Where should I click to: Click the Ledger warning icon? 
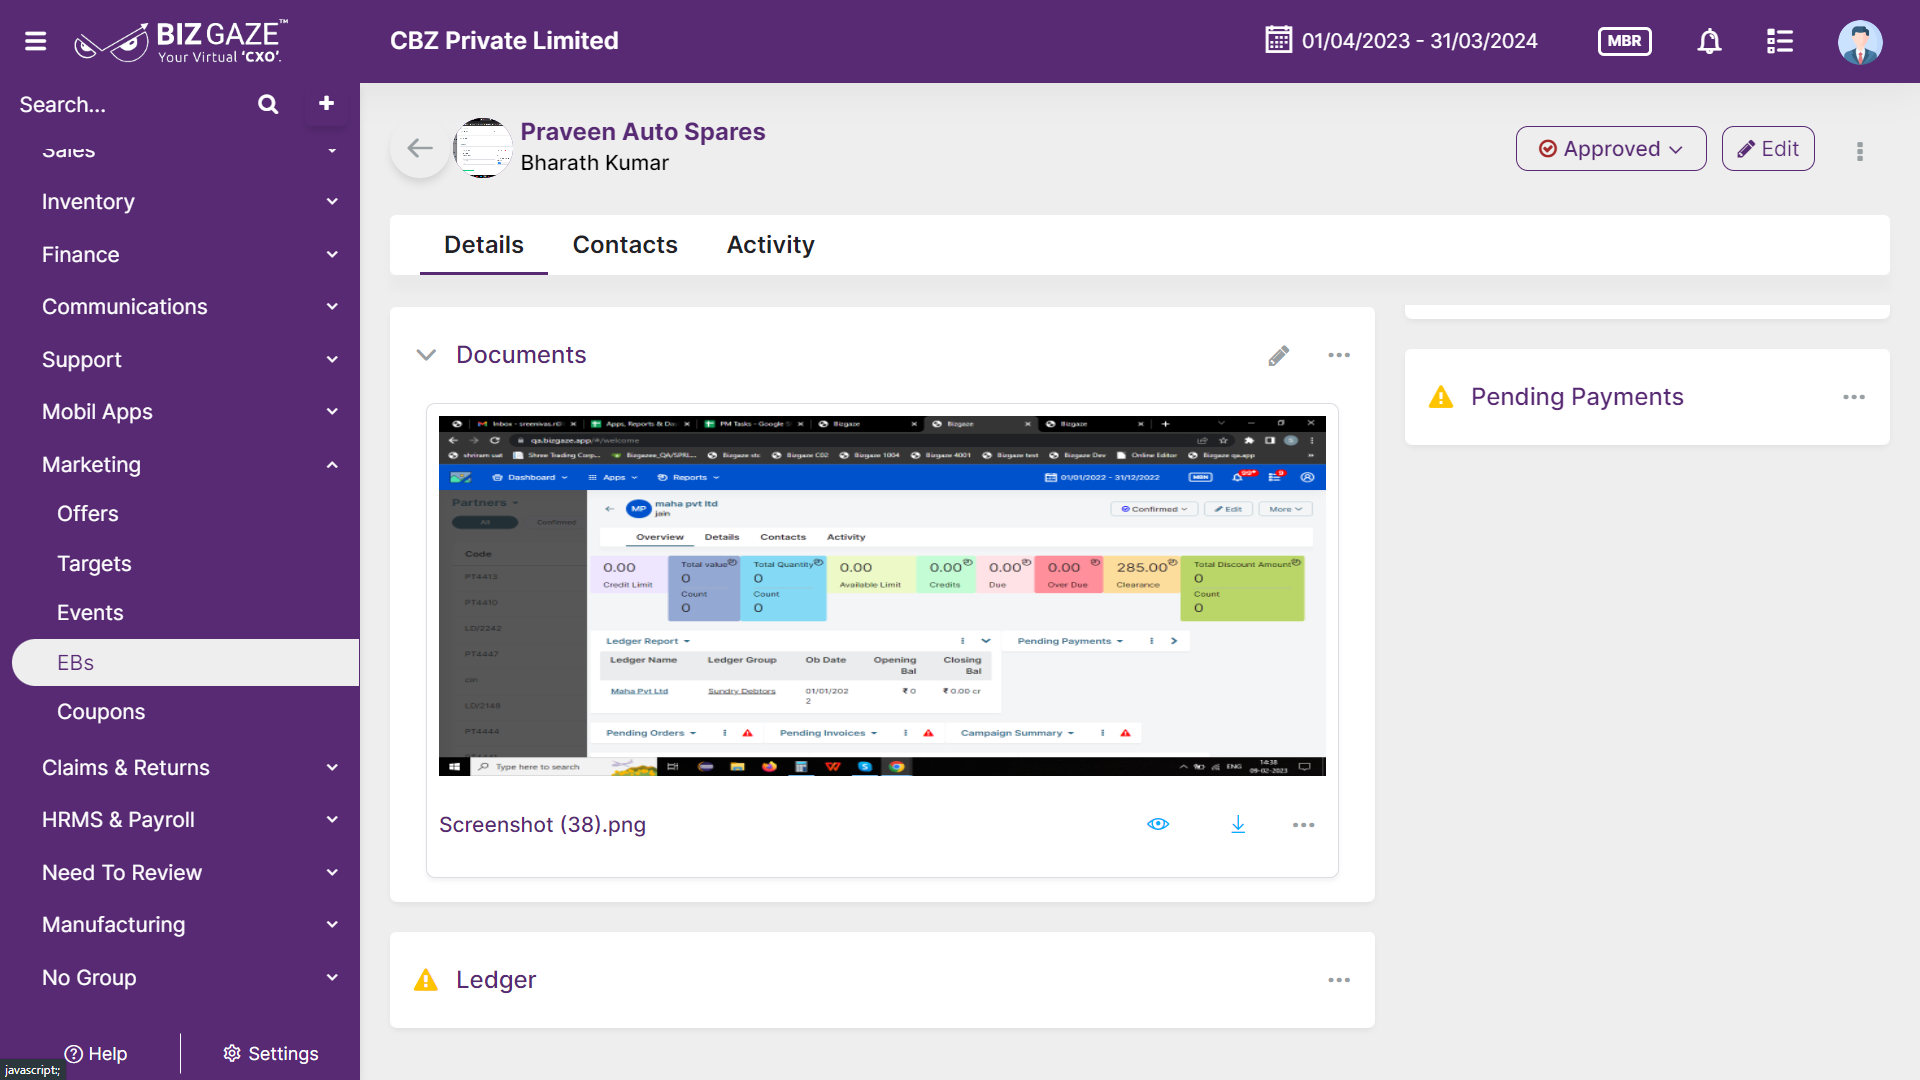pyautogui.click(x=426, y=980)
